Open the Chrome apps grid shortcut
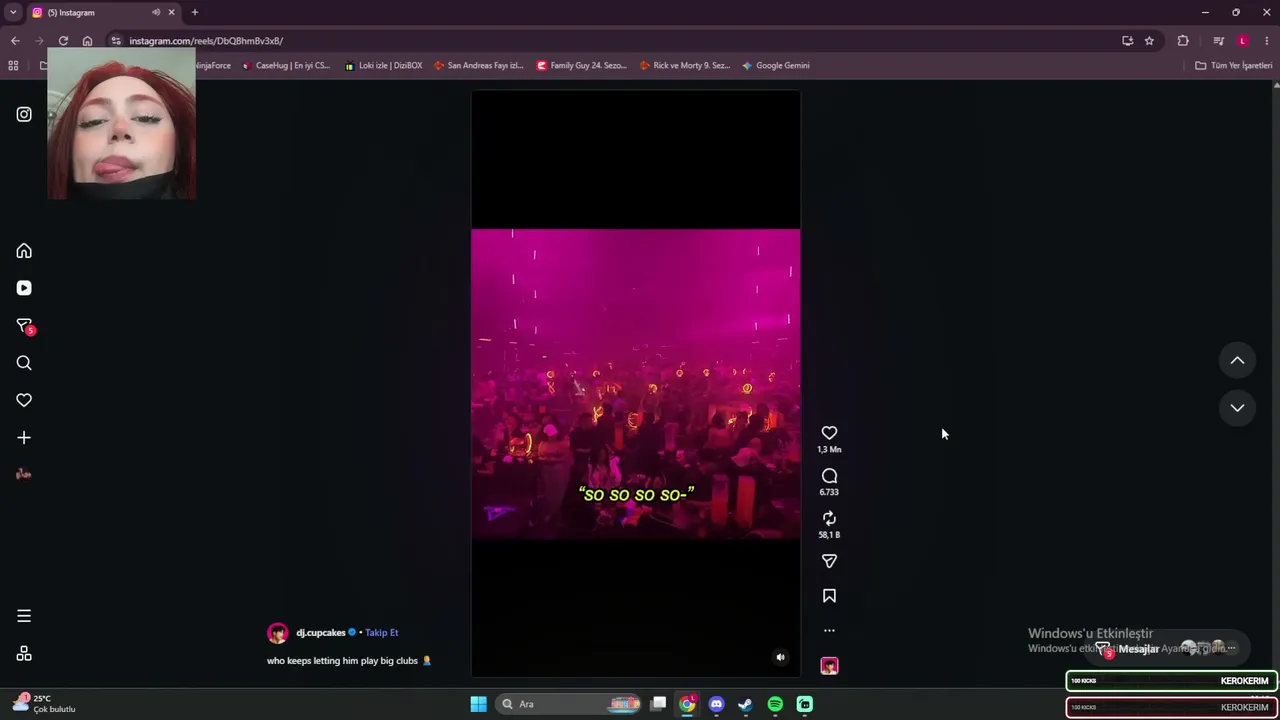 (x=13, y=66)
